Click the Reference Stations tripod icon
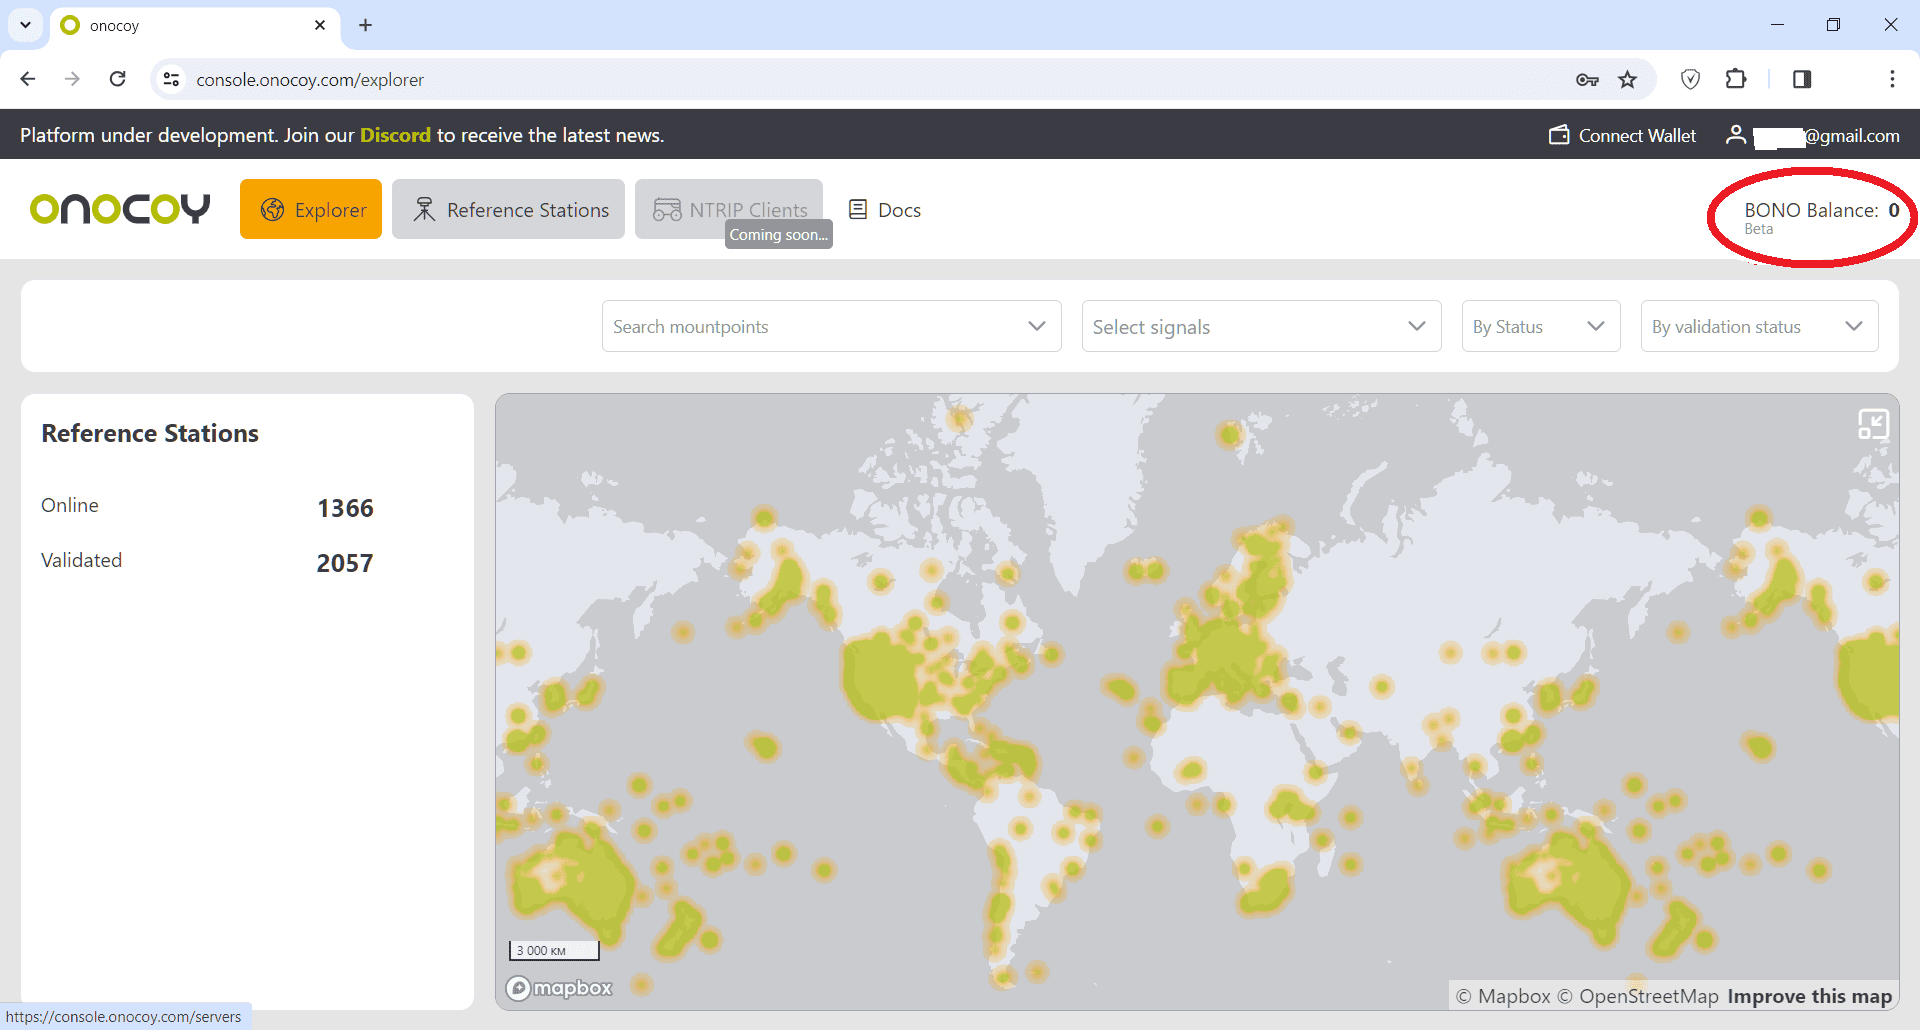Image resolution: width=1920 pixels, height=1030 pixels. coord(425,209)
